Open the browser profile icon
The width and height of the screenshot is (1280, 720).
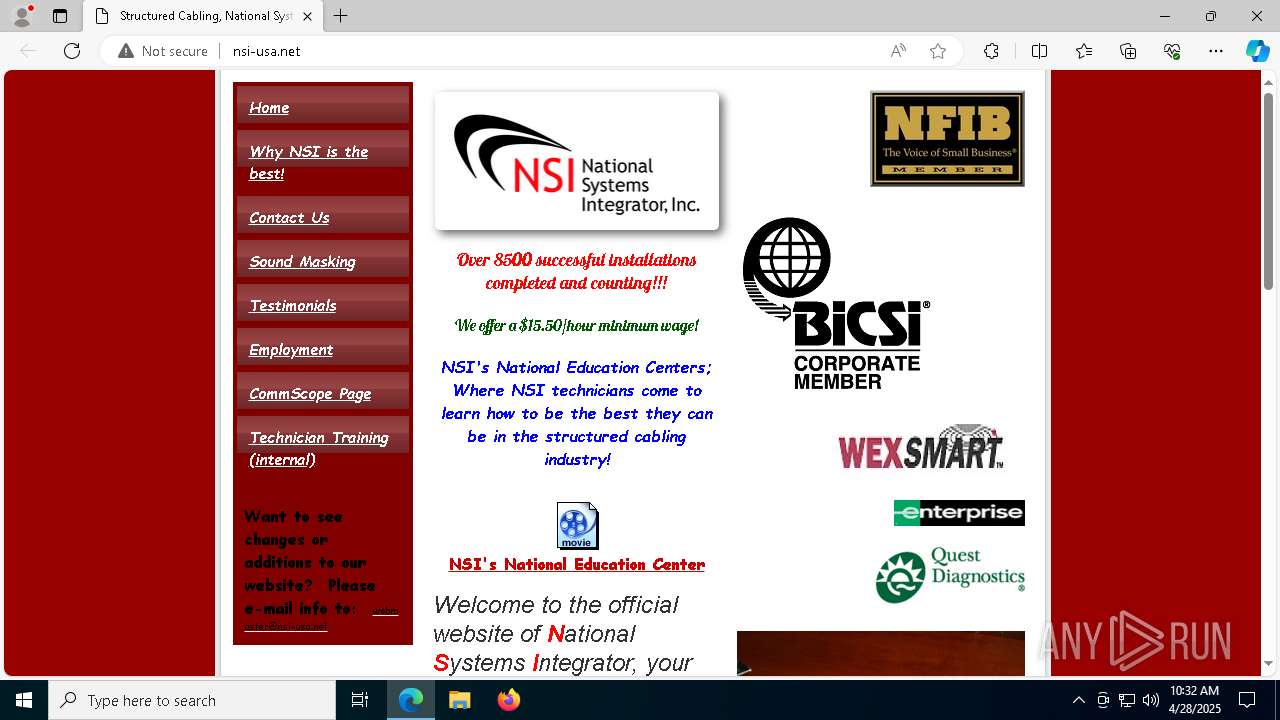[x=21, y=16]
